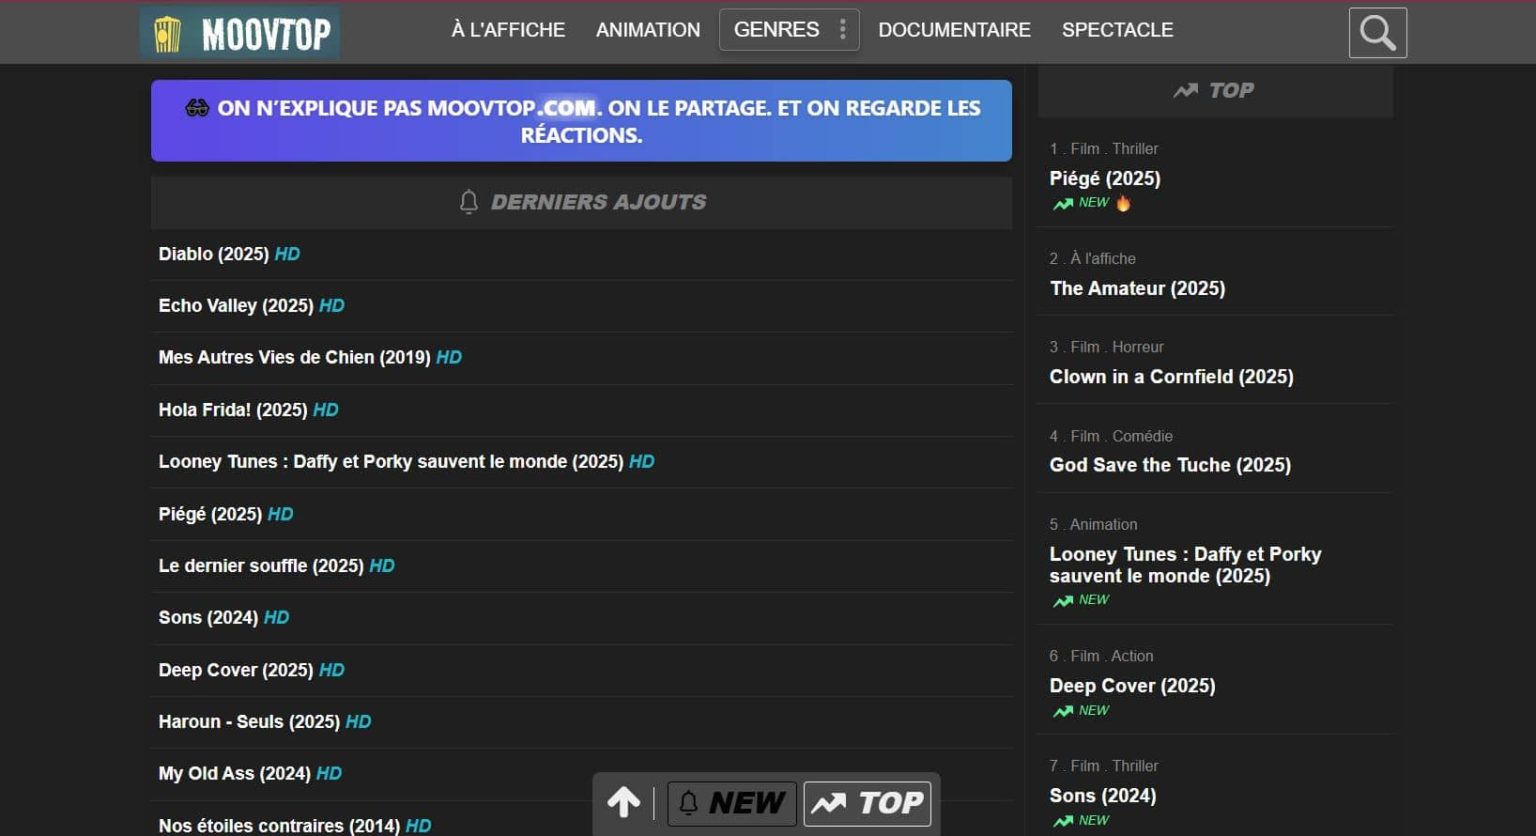Viewport: 1536px width, 836px height.
Task: Click the scroll-to-top arrow icon
Action: click(x=623, y=802)
